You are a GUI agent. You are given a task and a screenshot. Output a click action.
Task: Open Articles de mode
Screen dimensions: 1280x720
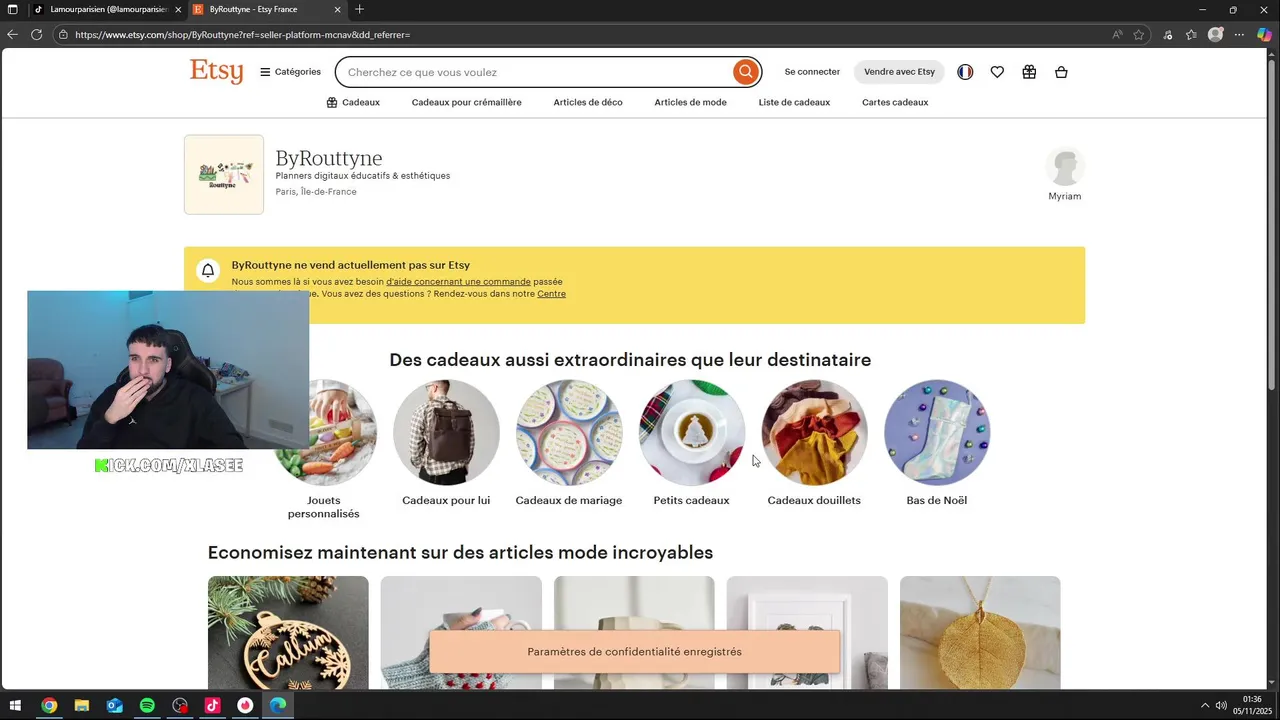pyautogui.click(x=690, y=102)
